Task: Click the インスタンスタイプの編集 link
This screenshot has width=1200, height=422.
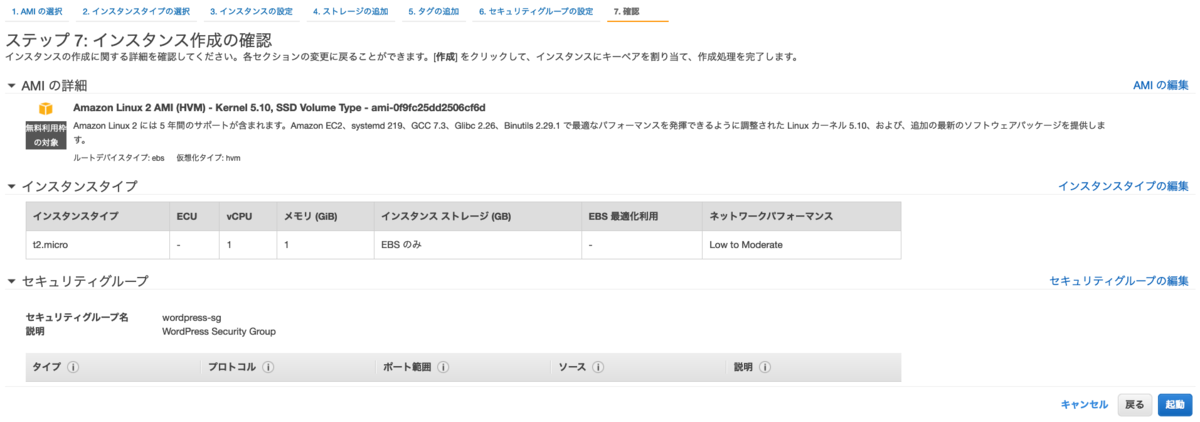Action: point(1124,186)
